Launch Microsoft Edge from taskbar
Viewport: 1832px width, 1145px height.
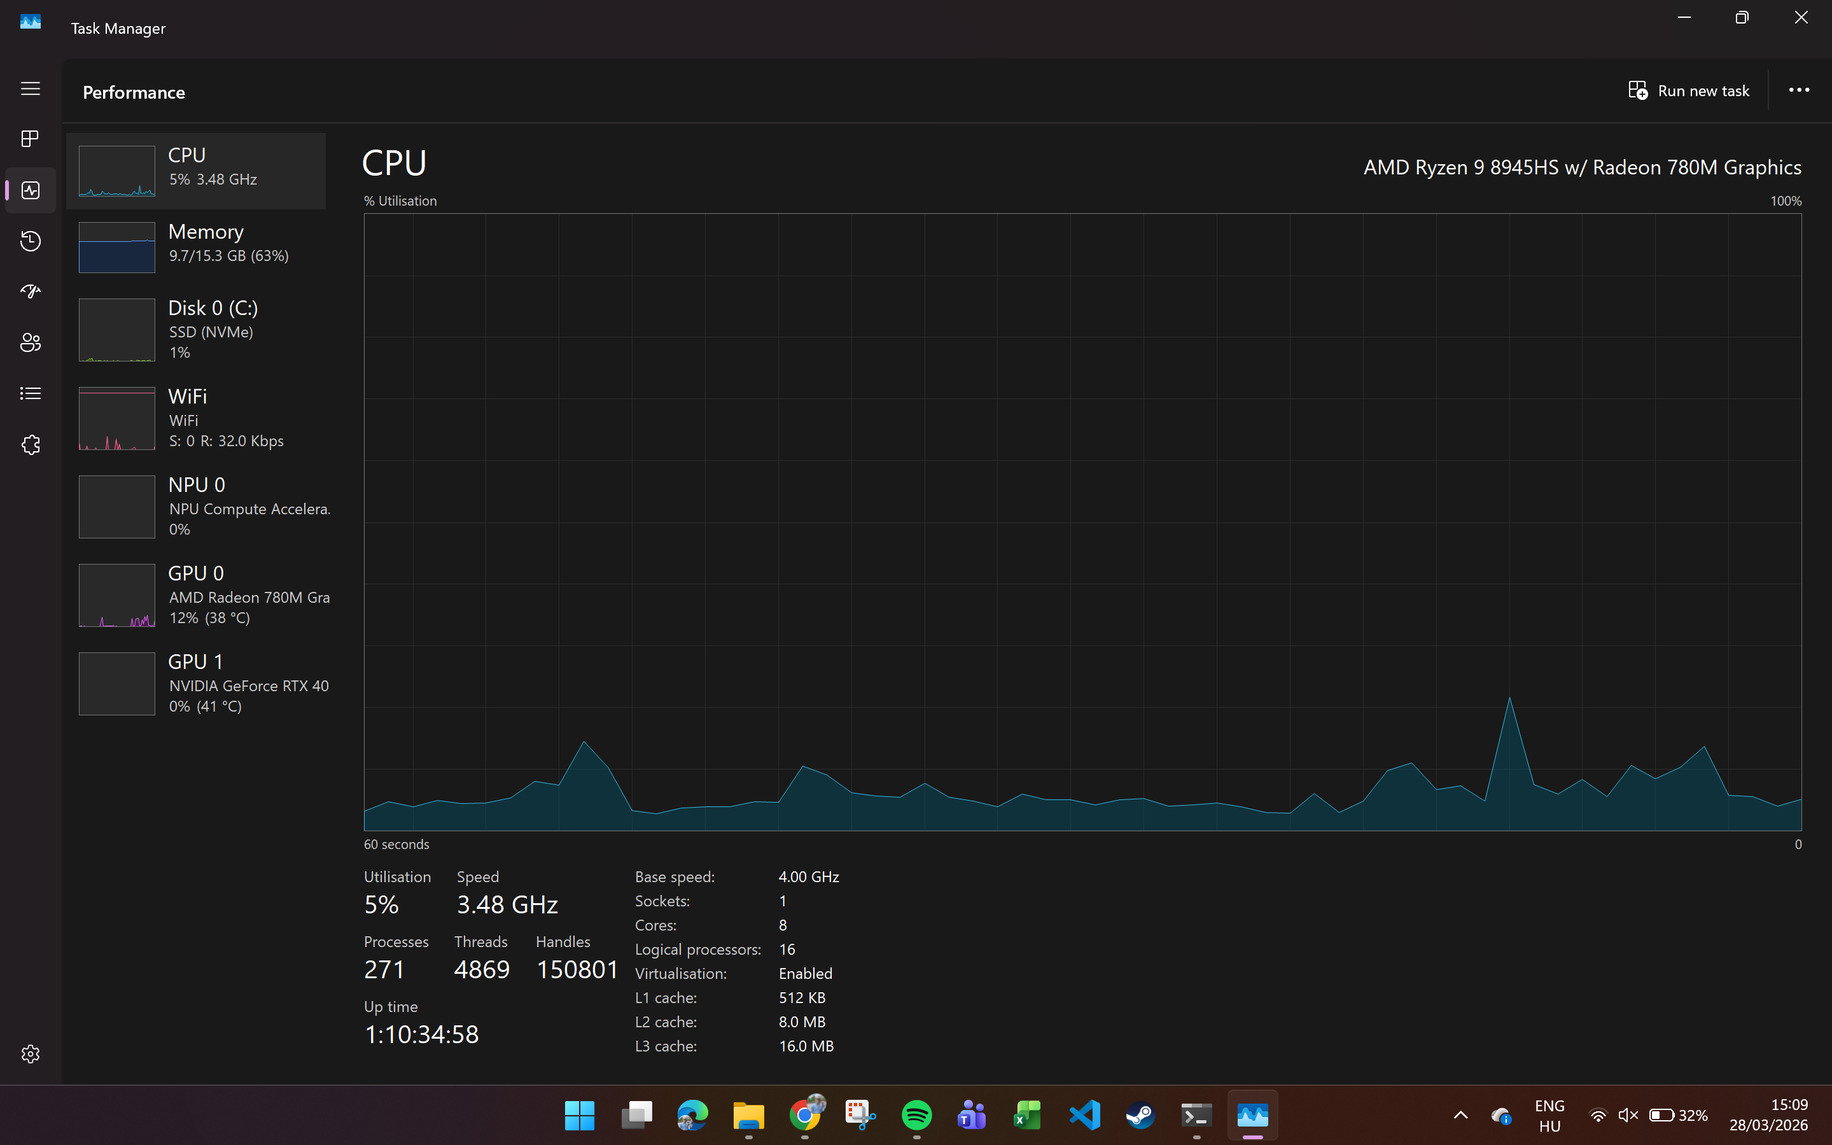point(692,1115)
